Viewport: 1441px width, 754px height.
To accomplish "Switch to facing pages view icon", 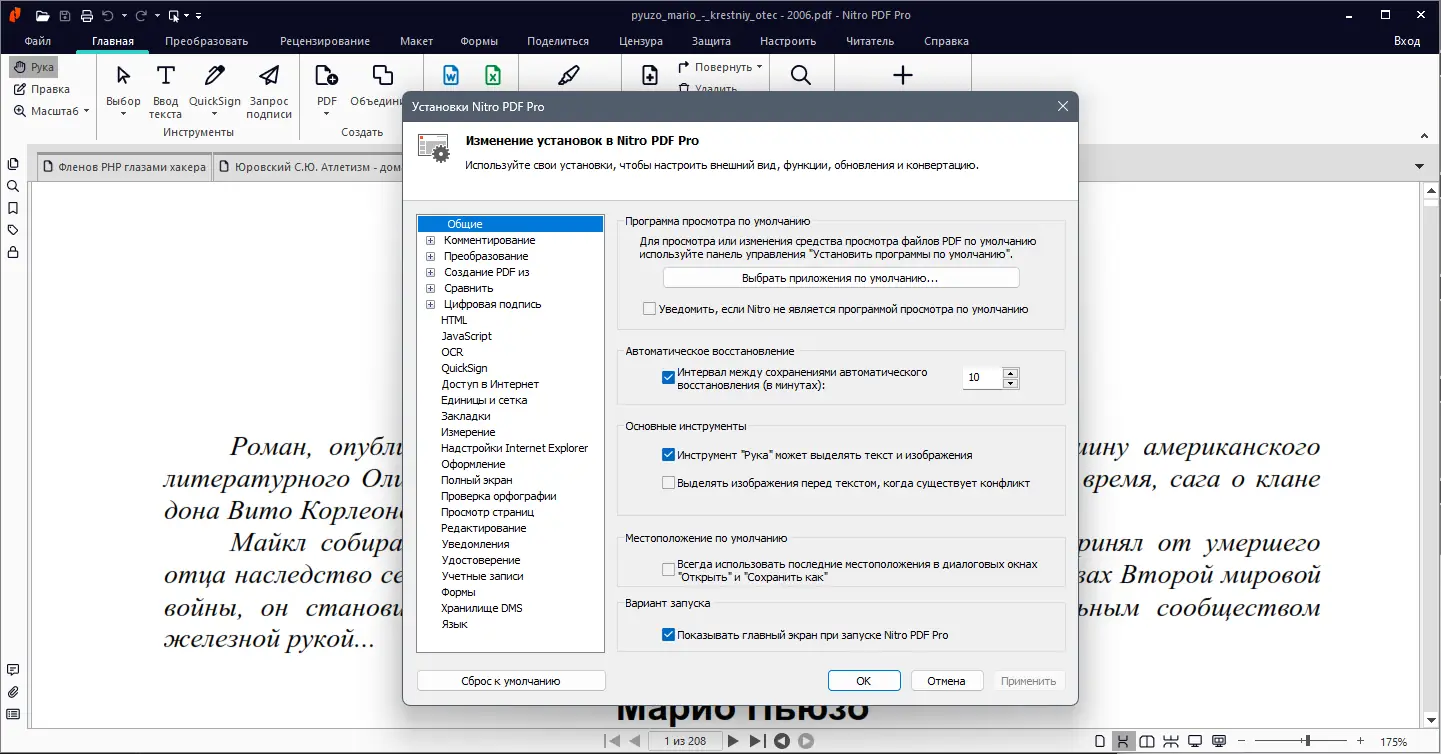I will pyautogui.click(x=1147, y=741).
